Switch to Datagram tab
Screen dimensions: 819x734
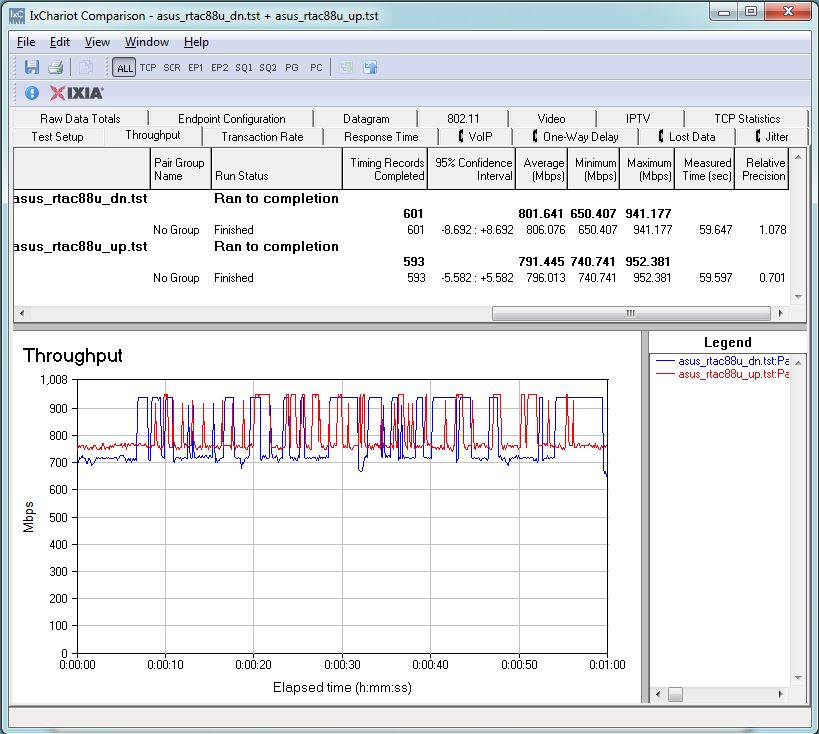(366, 119)
